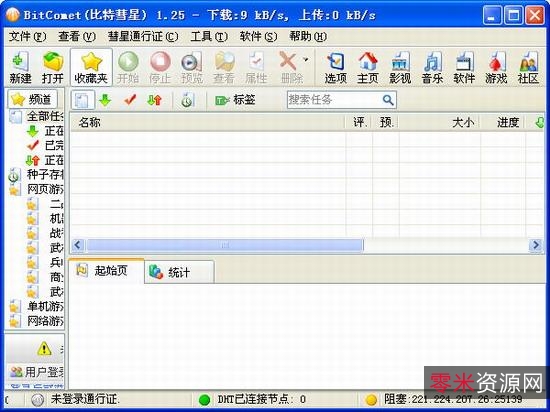The width and height of the screenshot is (550, 412).
Task: Toggle the 收藏夹 favorites star button
Action: pyautogui.click(x=91, y=67)
